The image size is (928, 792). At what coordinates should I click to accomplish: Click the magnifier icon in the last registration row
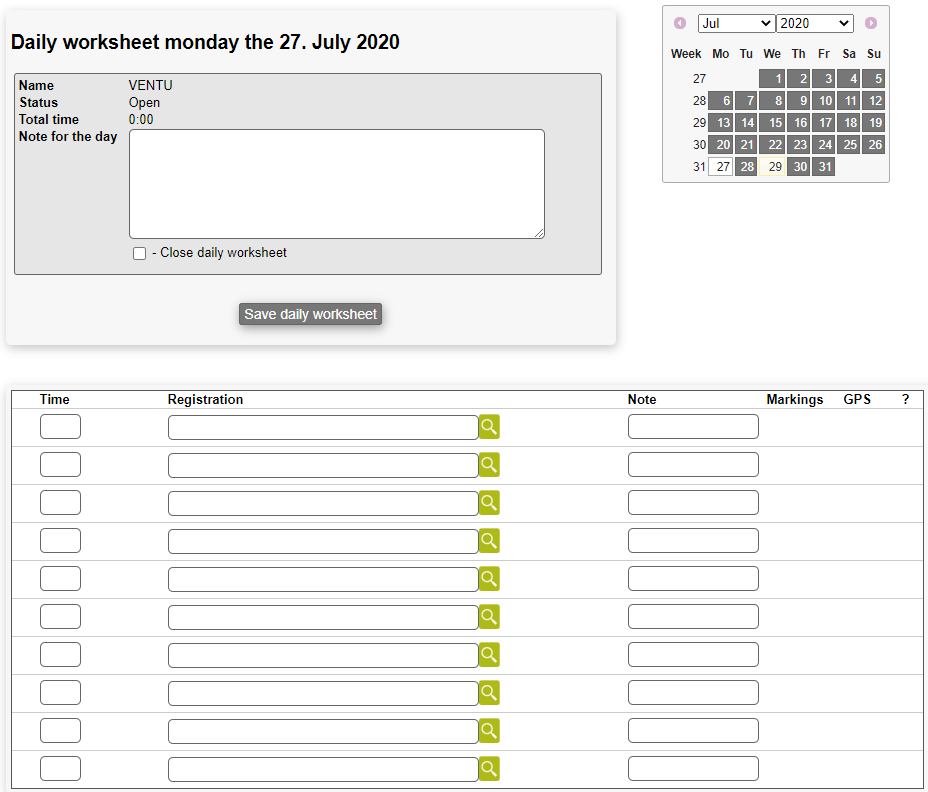tap(488, 769)
